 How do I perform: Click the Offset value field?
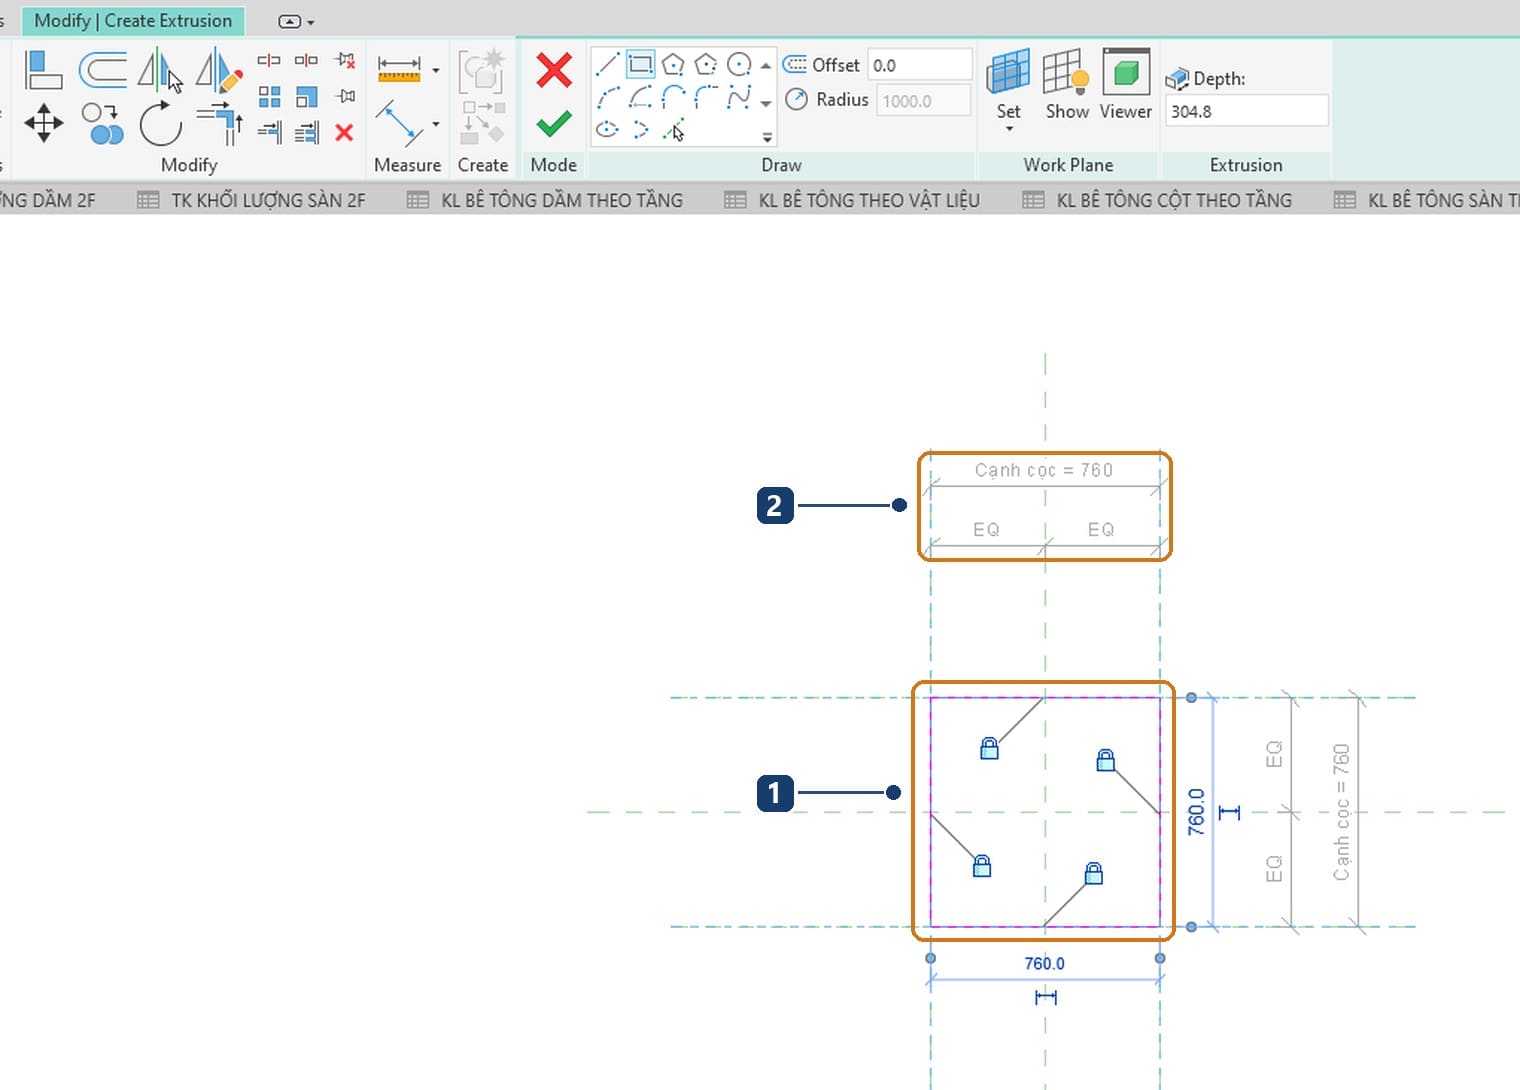tap(919, 65)
